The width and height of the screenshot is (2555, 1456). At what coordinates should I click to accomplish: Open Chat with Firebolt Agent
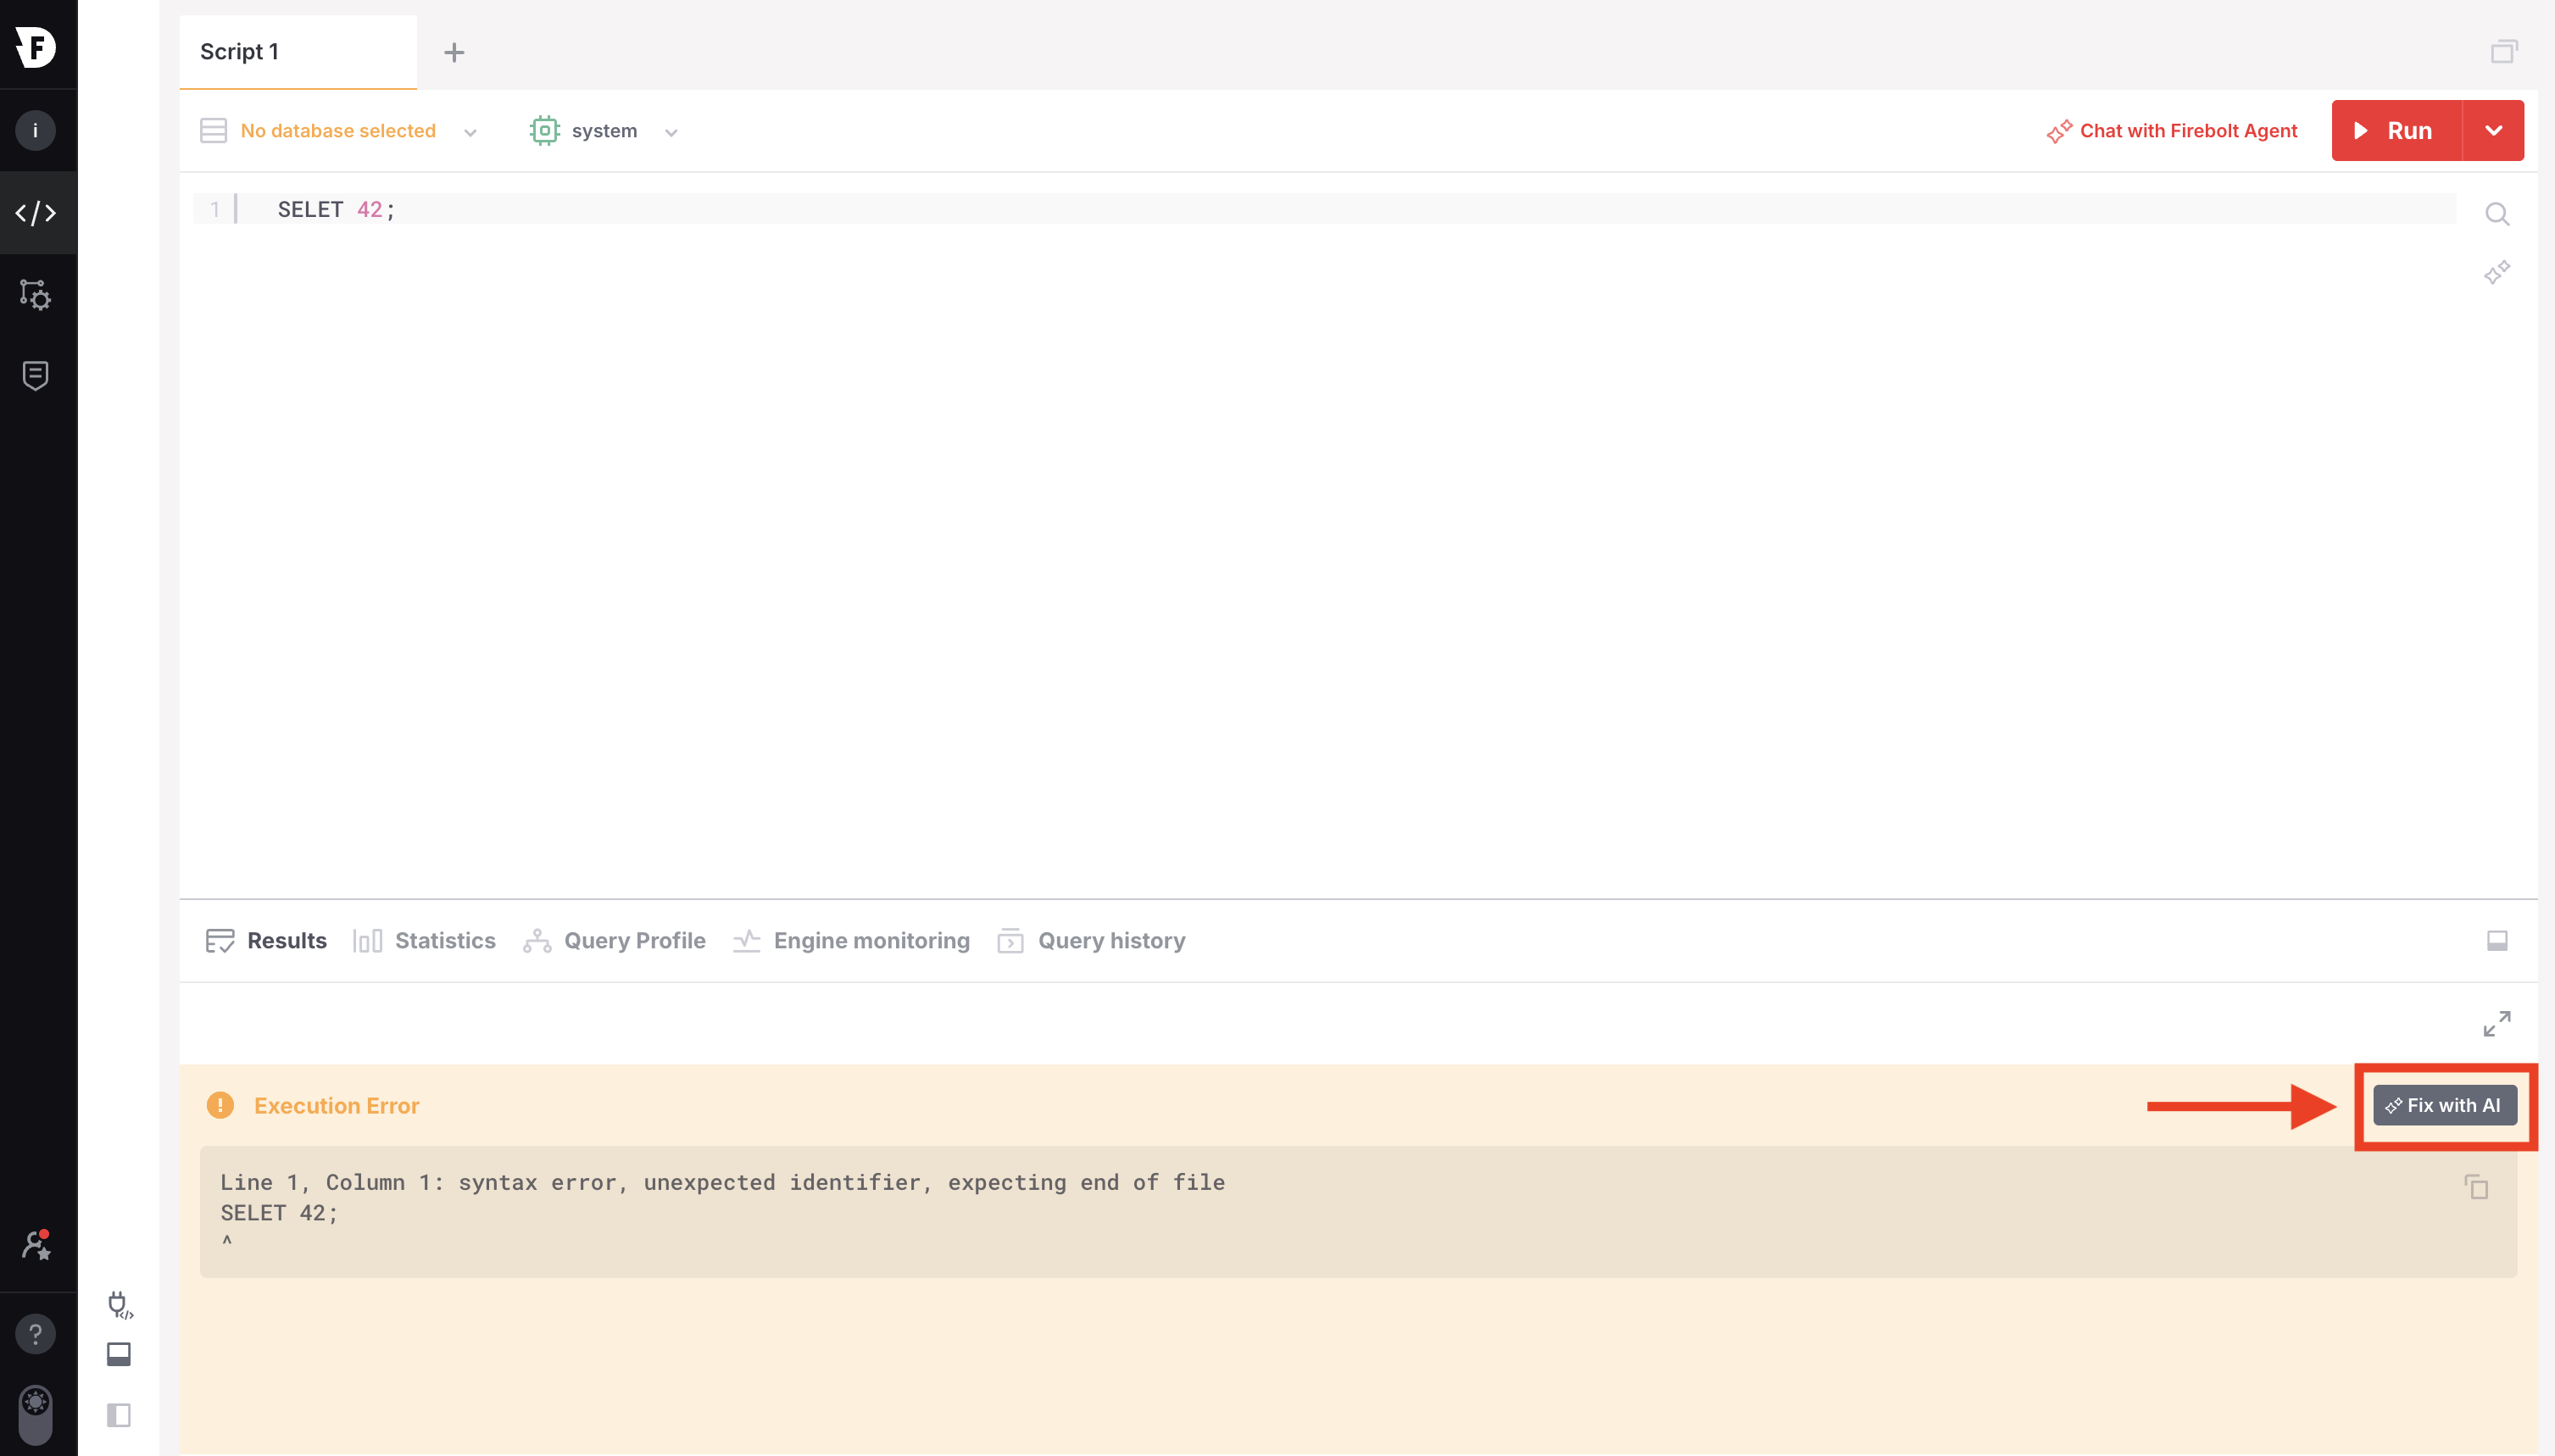2172,131
